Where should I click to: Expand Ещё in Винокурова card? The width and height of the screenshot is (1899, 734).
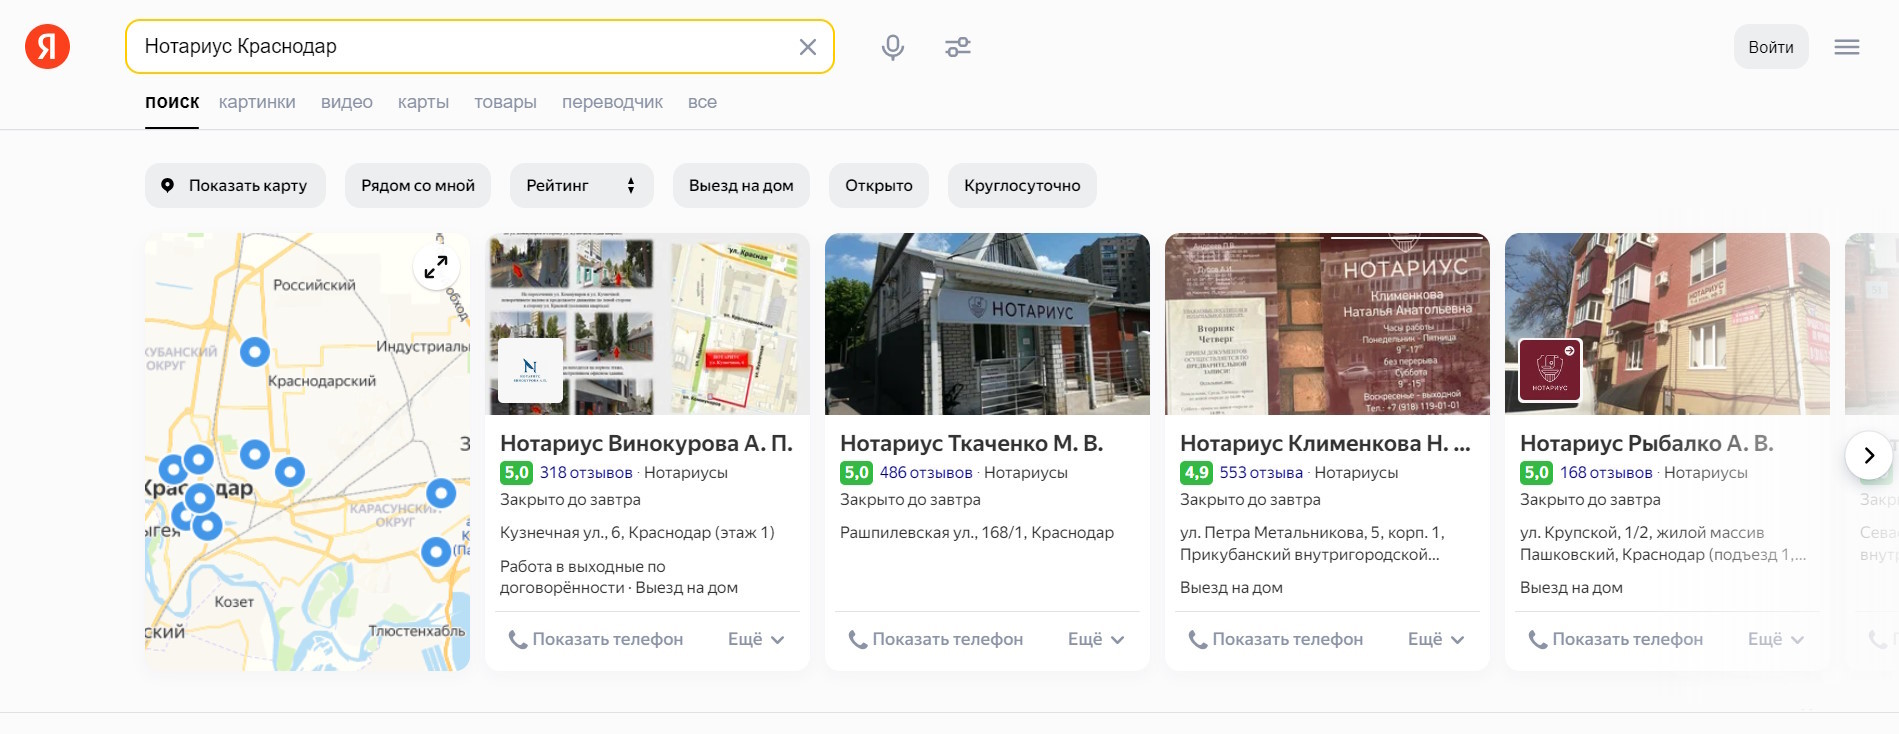point(756,640)
